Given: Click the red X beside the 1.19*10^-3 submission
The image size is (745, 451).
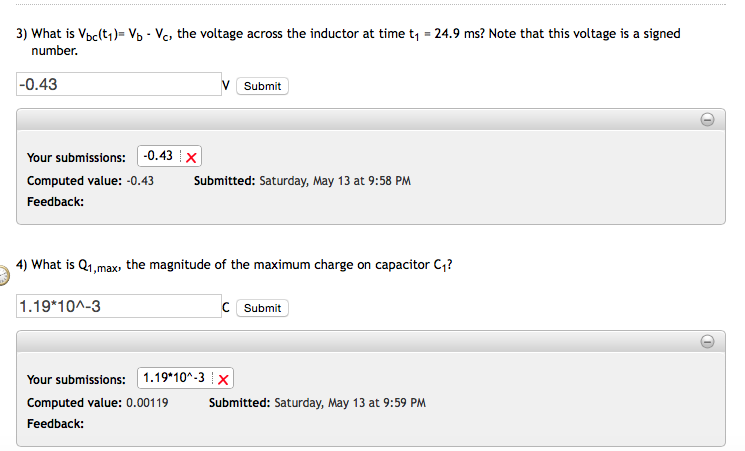Looking at the screenshot, I should pyautogui.click(x=222, y=379).
